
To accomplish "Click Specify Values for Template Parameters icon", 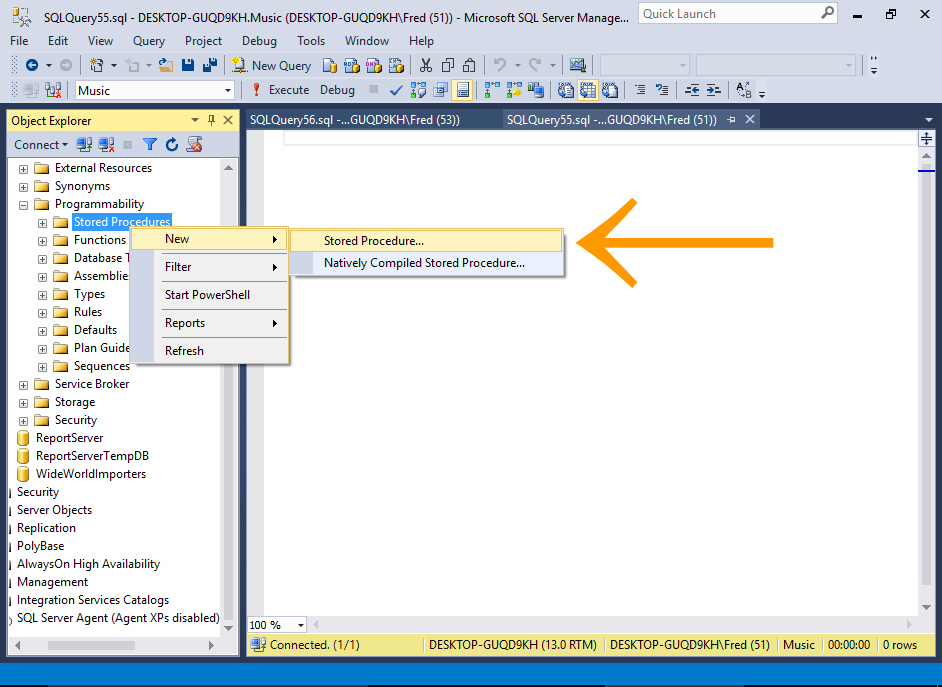I will coord(744,91).
